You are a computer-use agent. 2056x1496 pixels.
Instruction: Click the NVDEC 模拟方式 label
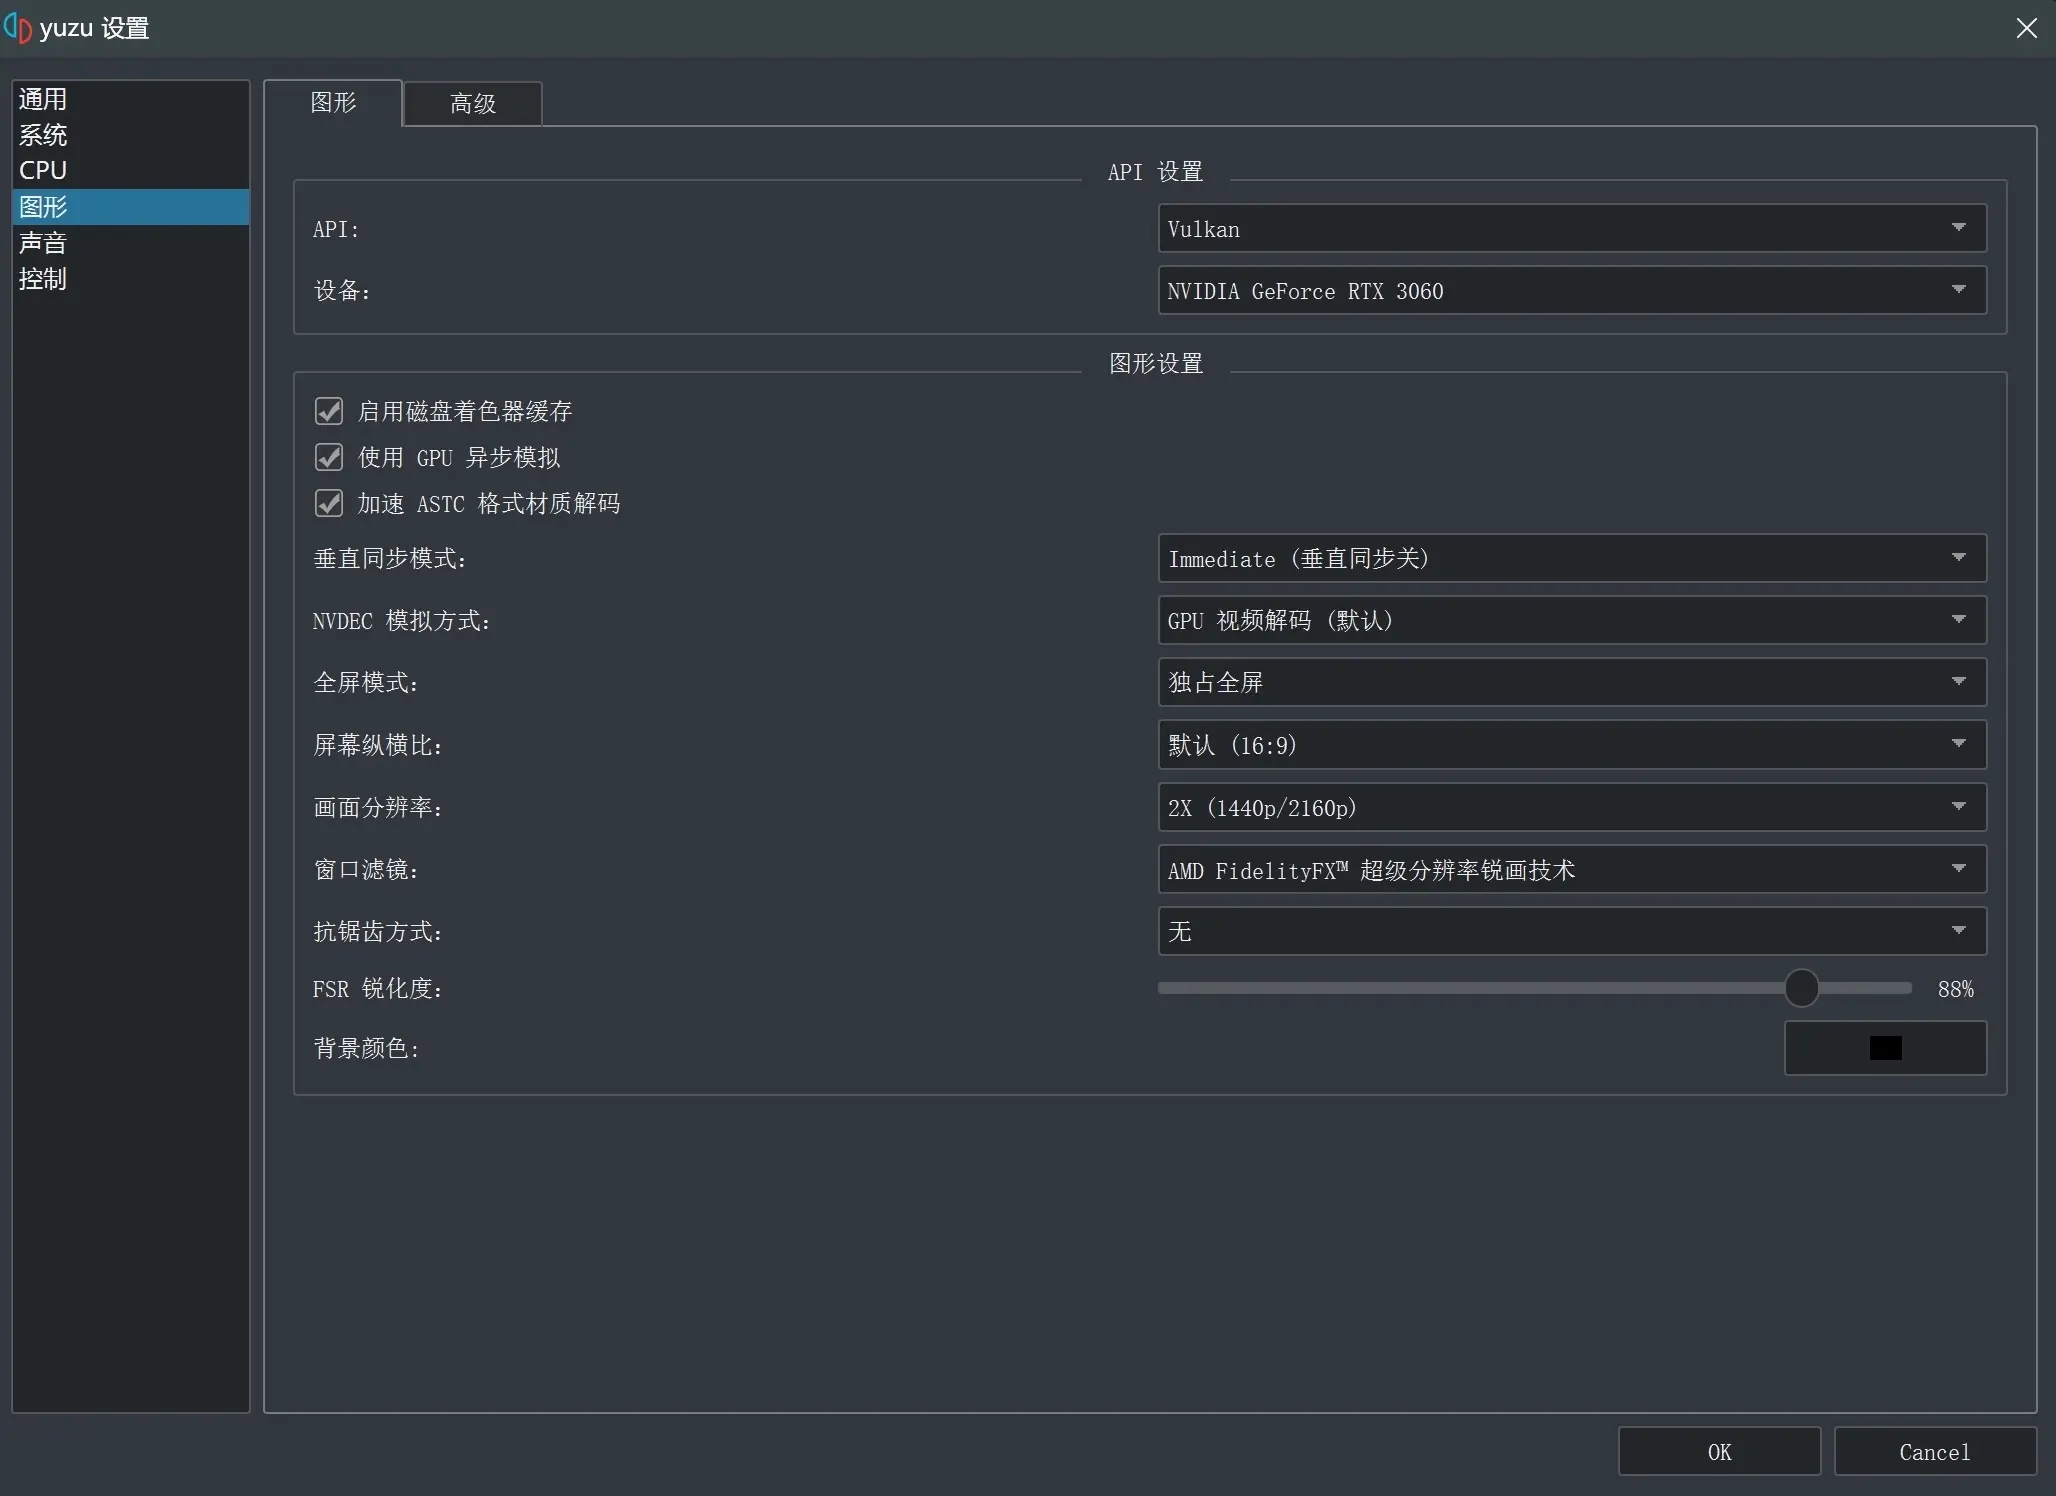coord(402,621)
